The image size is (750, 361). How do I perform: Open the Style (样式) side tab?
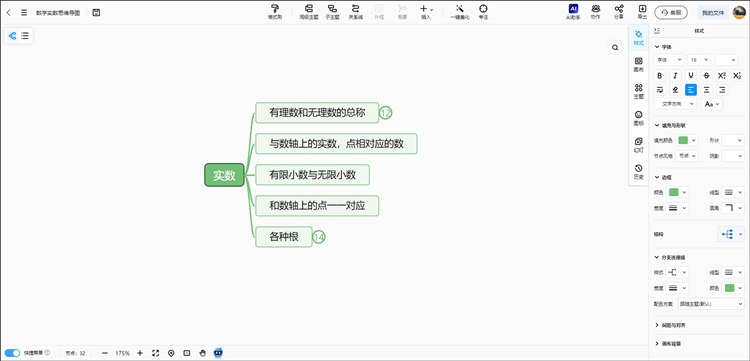[638, 38]
